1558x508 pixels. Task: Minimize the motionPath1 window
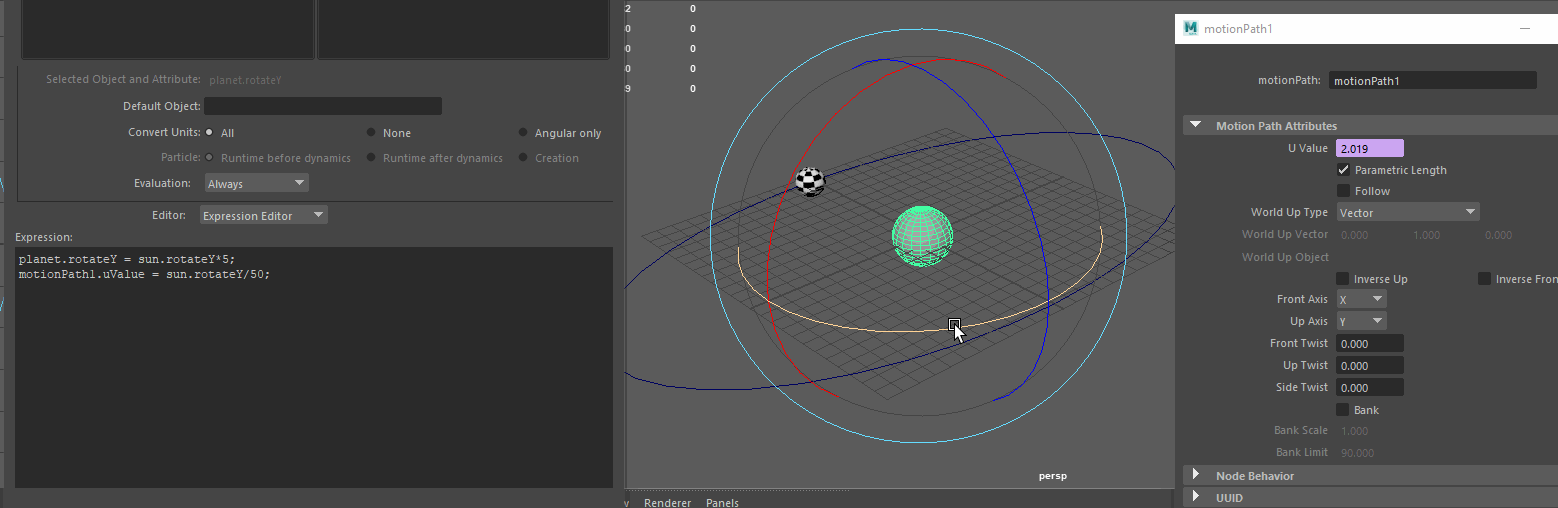click(1525, 29)
